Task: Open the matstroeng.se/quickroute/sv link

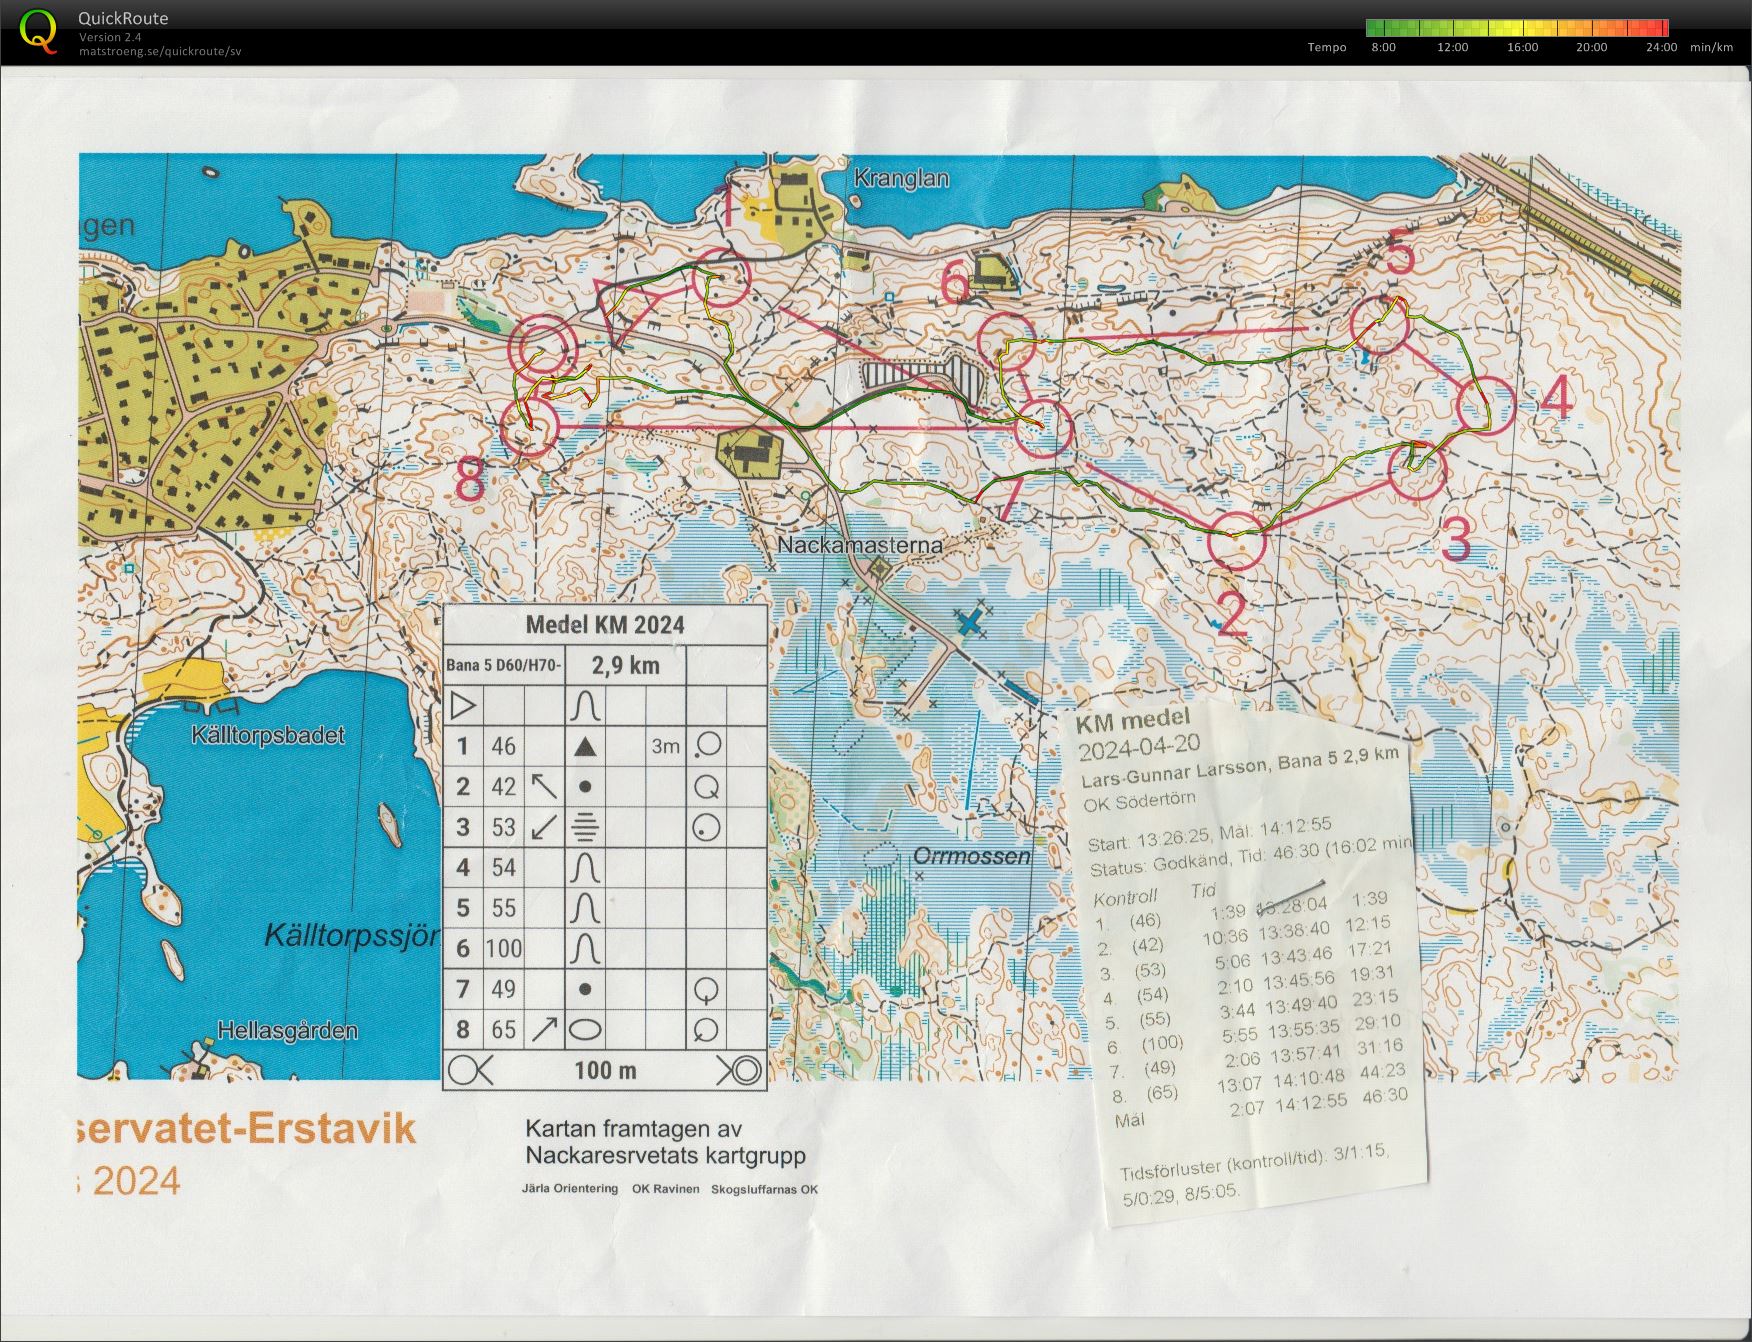Action: coord(160,52)
